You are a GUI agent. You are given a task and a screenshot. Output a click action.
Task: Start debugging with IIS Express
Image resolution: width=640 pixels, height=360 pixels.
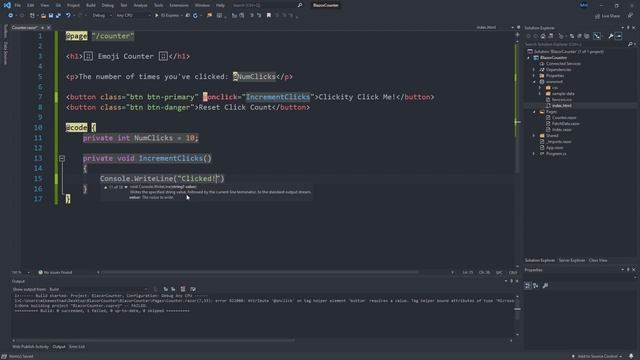point(168,16)
